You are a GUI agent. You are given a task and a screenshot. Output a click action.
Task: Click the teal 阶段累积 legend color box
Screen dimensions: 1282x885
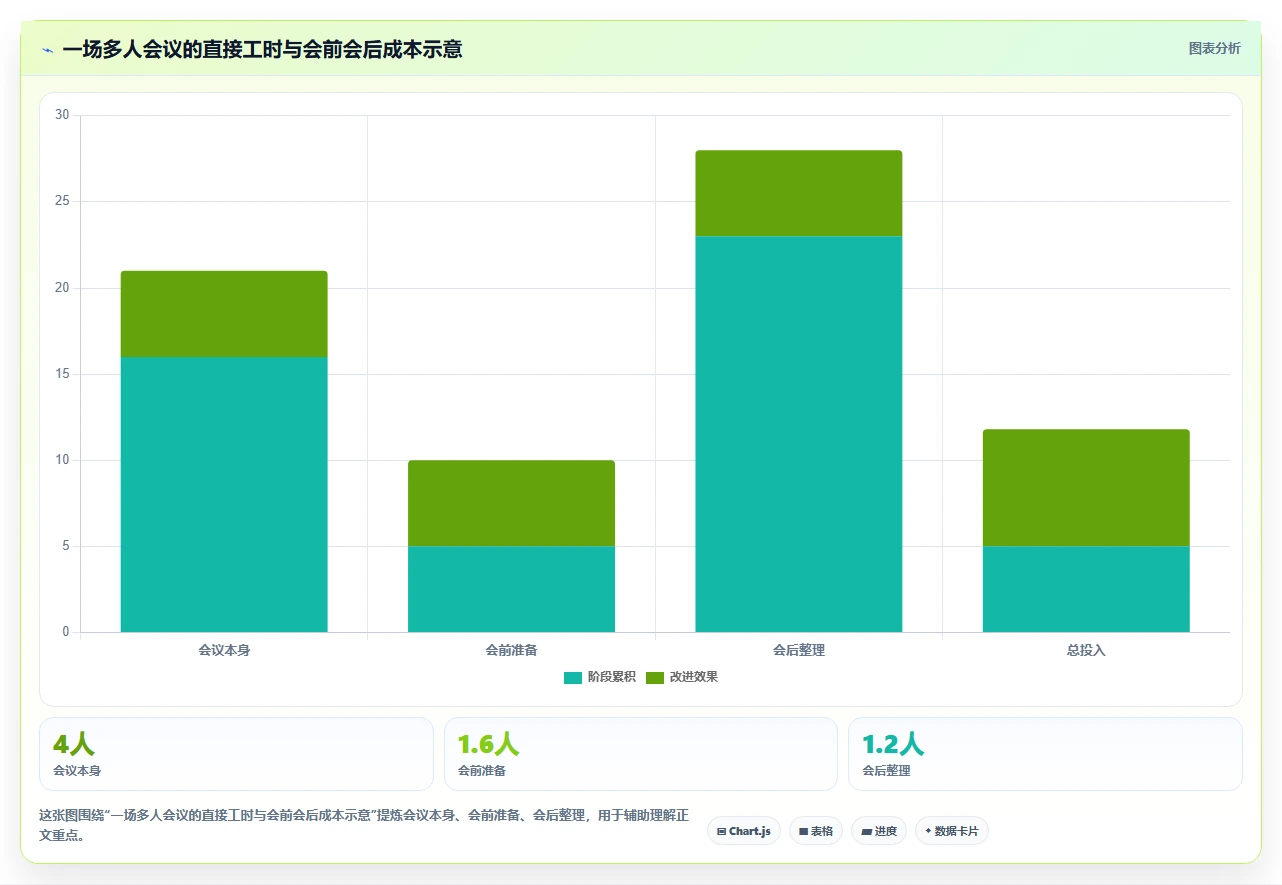pyautogui.click(x=573, y=678)
